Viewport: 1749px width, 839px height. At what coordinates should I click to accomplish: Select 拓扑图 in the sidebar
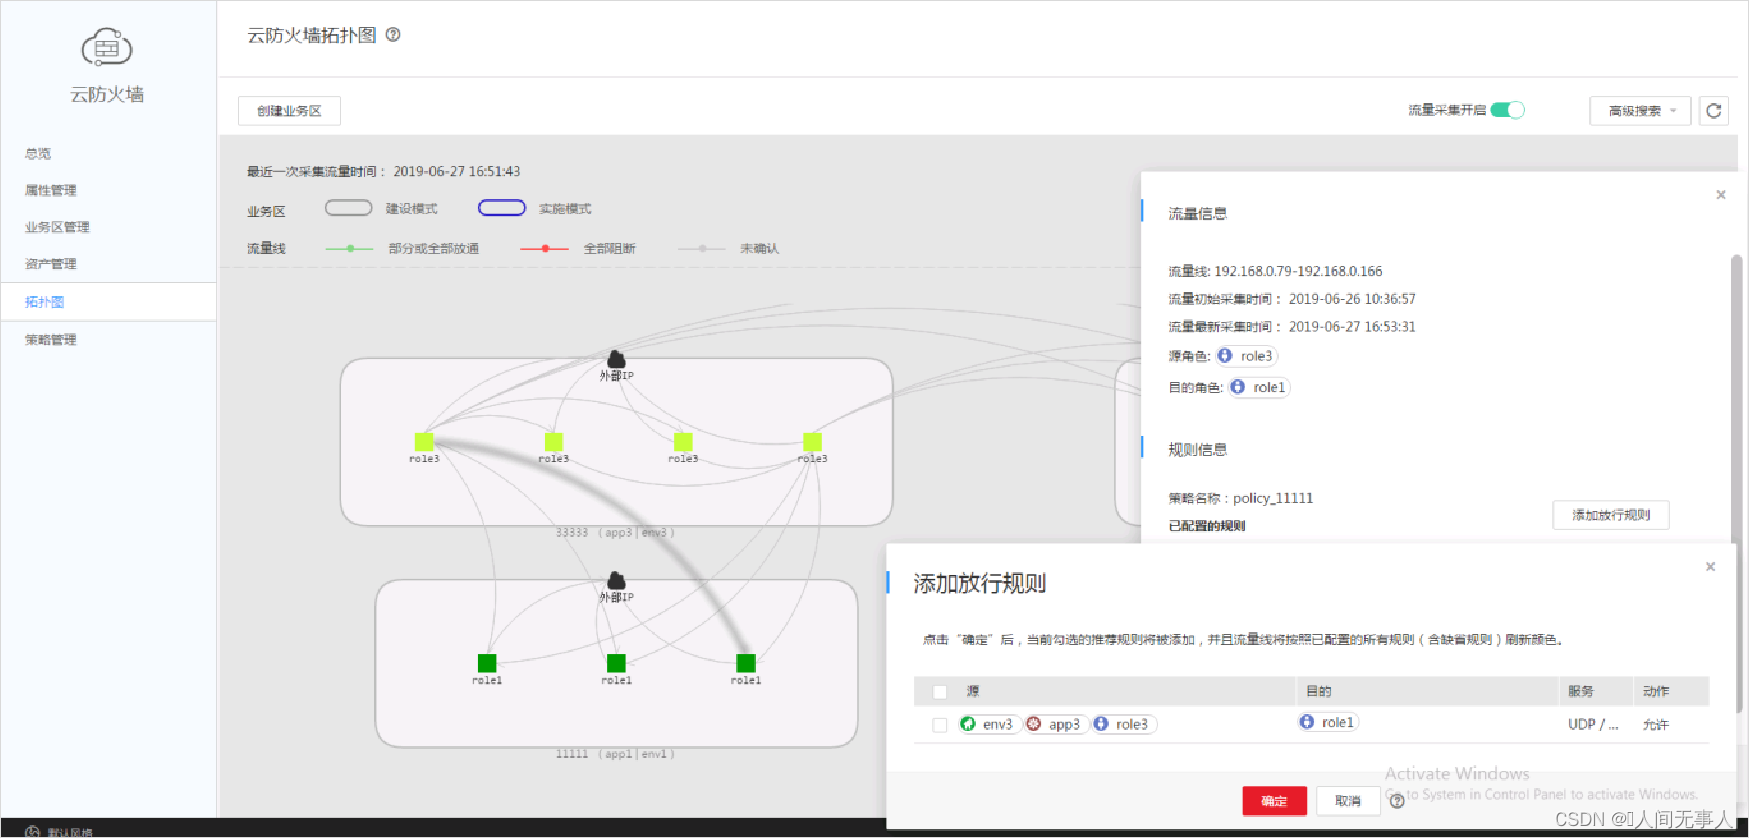[45, 302]
